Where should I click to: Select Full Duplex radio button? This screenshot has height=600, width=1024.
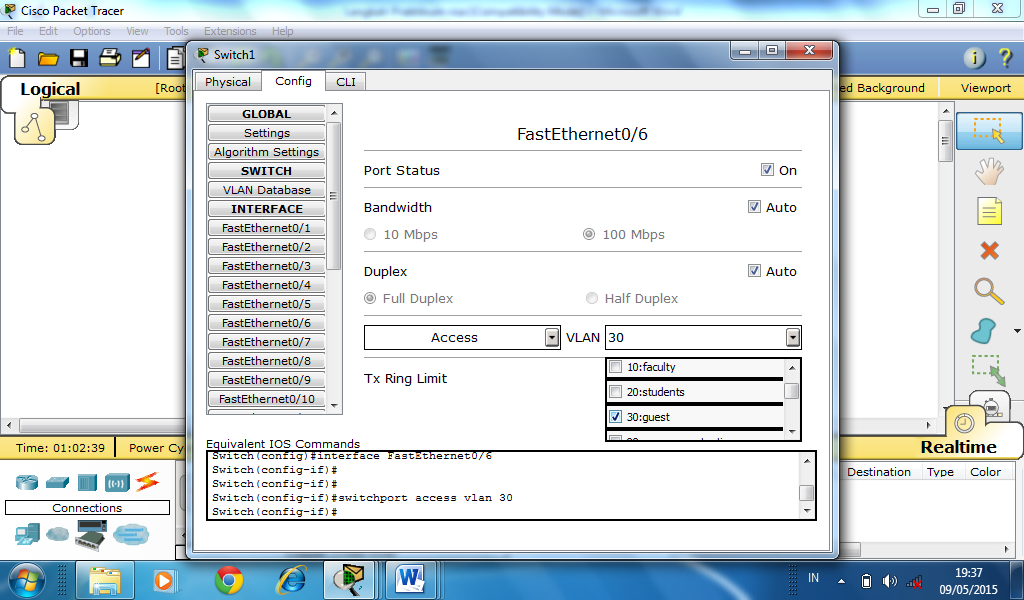pos(370,298)
